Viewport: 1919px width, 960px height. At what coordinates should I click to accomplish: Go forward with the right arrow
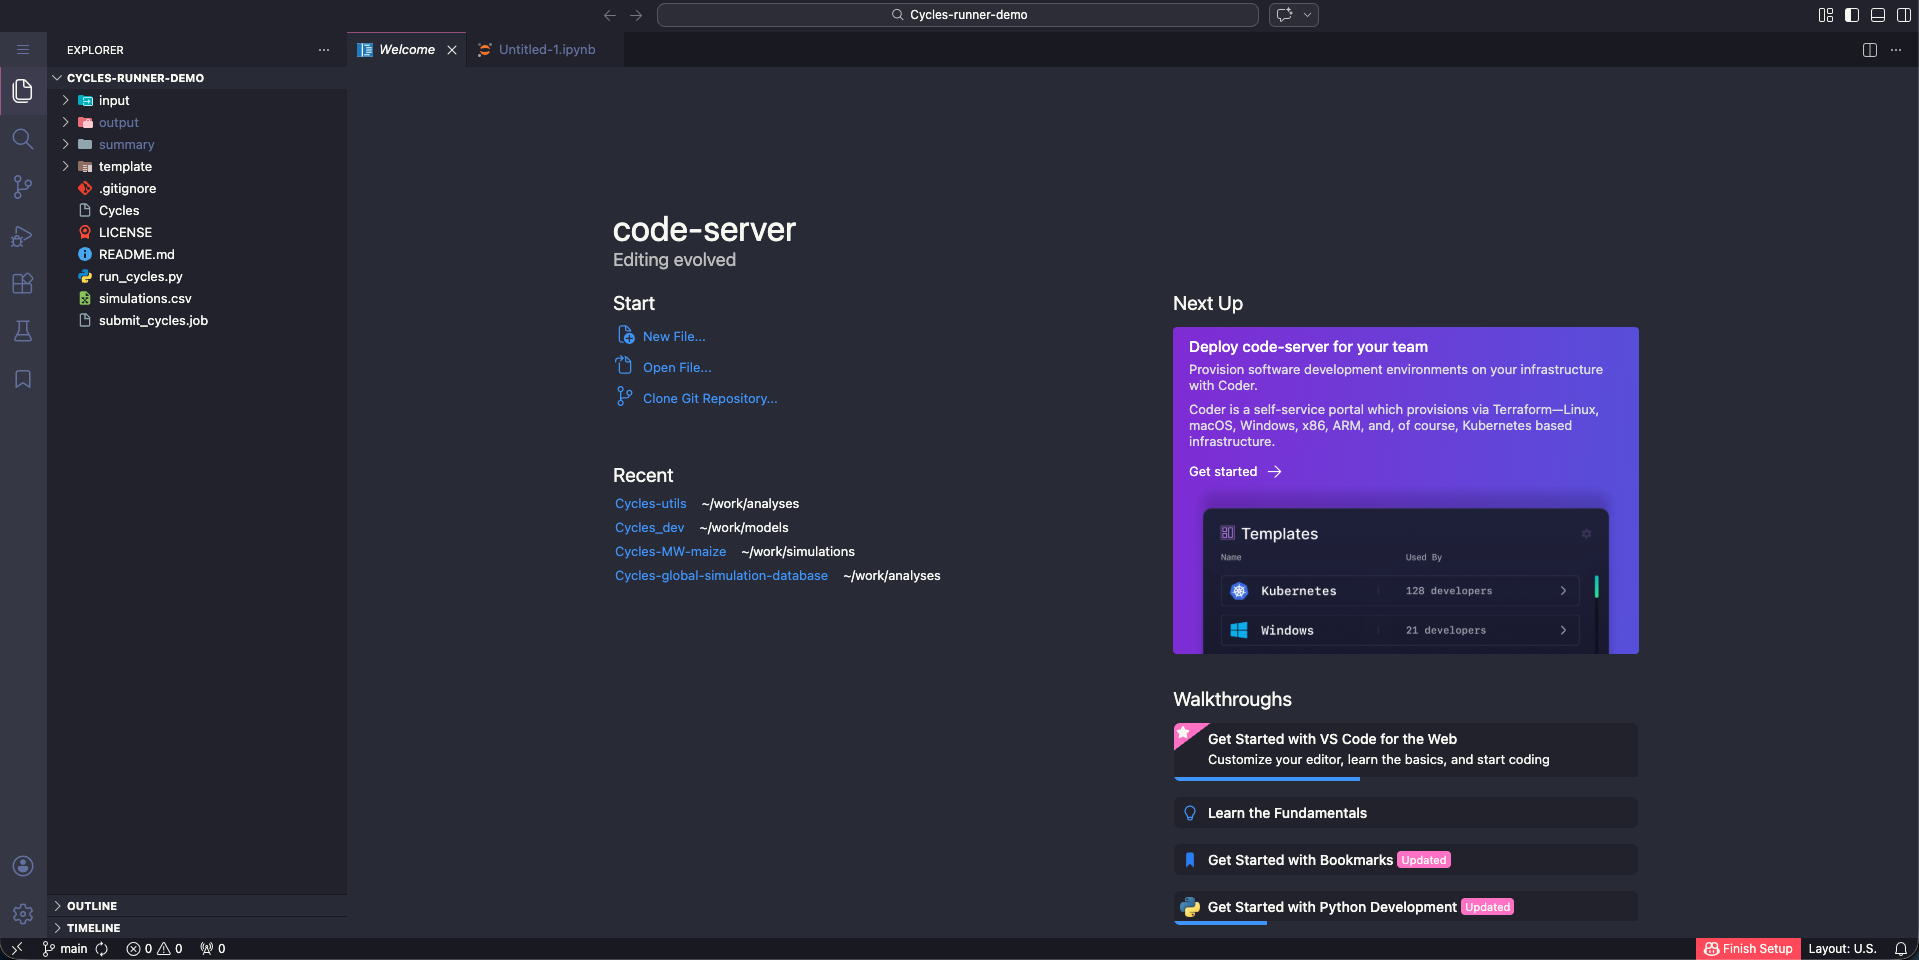pyautogui.click(x=636, y=15)
